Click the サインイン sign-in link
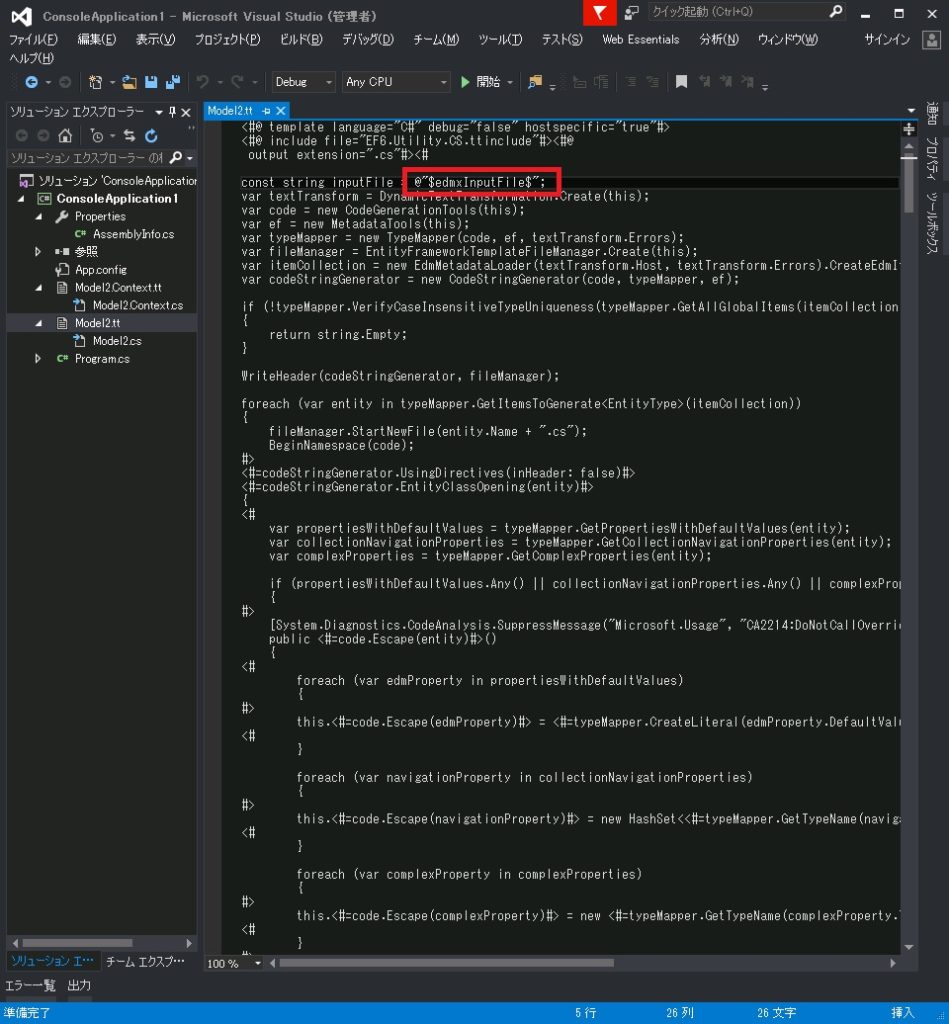949x1024 pixels. [886, 39]
